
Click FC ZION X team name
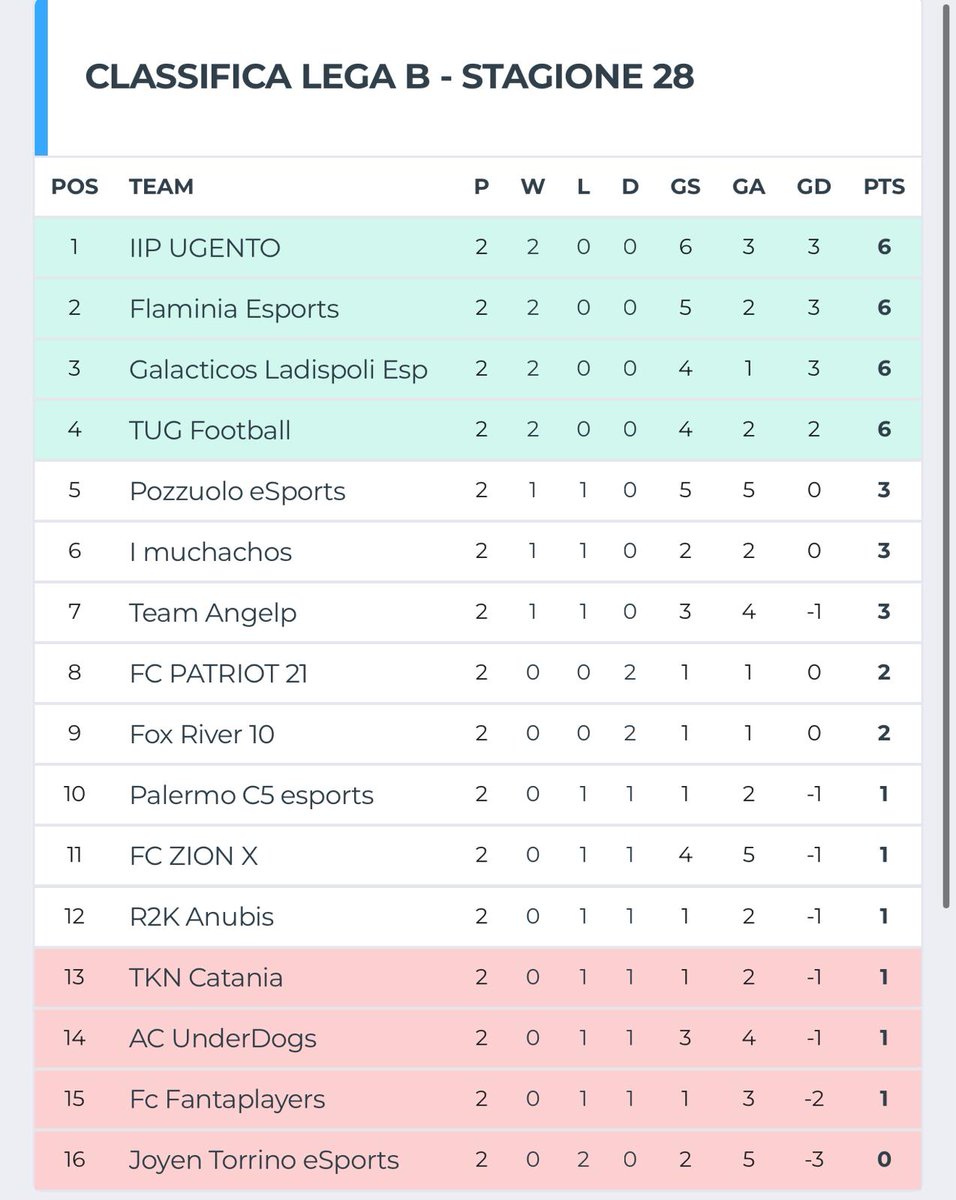click(194, 856)
